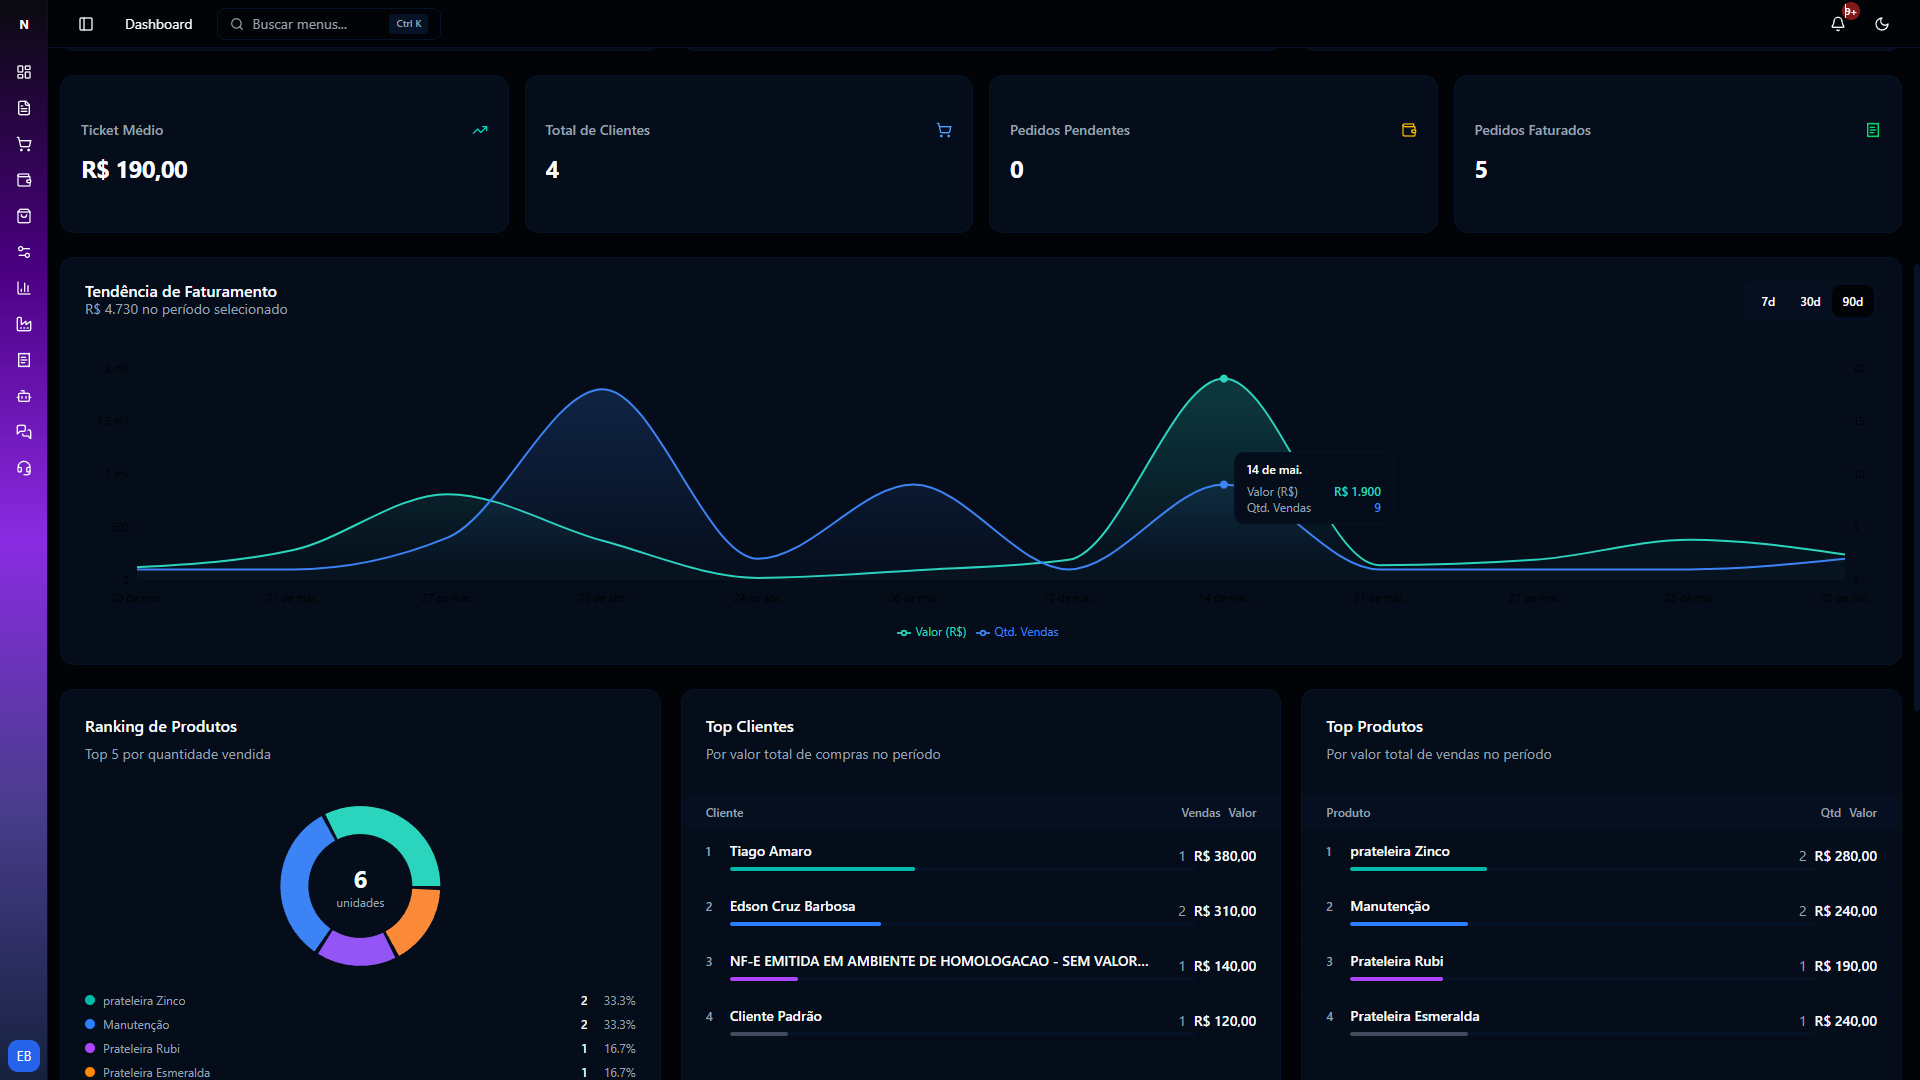Viewport: 1920px width, 1080px height.
Task: Click the Valor column header in Top Clientes
Action: (x=1242, y=813)
